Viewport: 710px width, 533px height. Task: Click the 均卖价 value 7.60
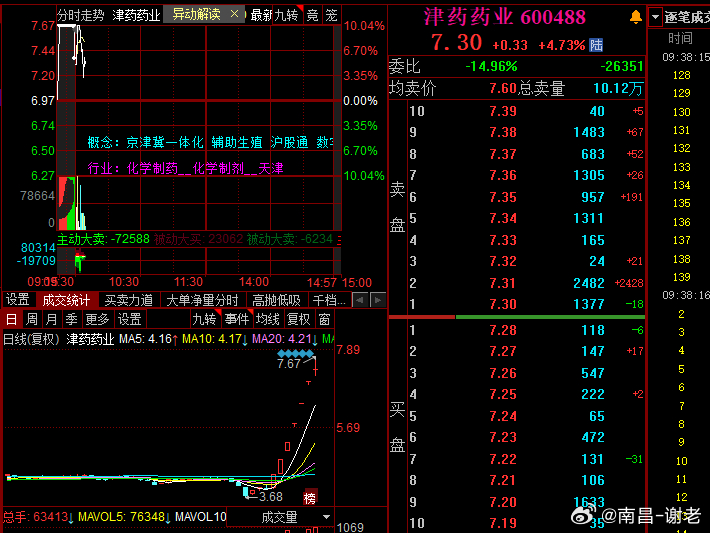(x=503, y=88)
